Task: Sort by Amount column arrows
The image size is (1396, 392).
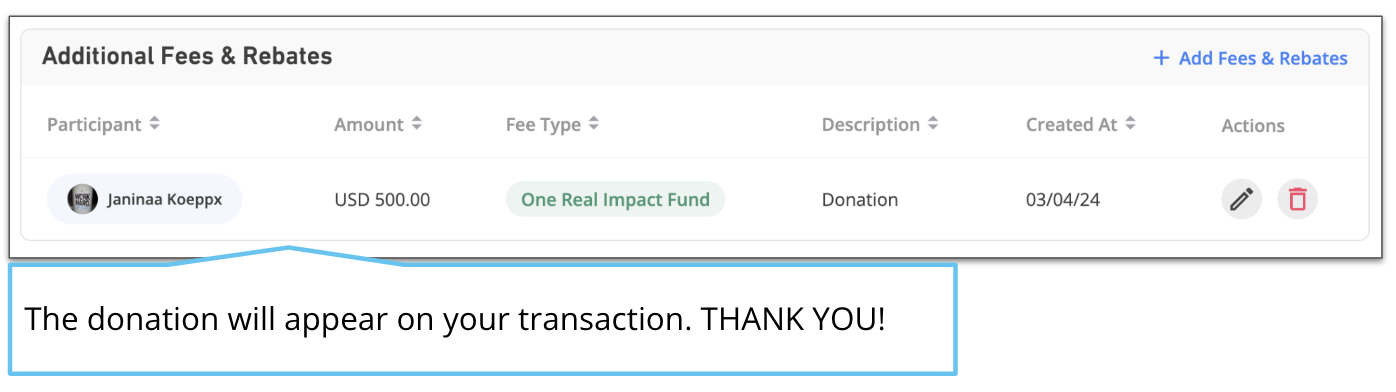Action: point(416,124)
